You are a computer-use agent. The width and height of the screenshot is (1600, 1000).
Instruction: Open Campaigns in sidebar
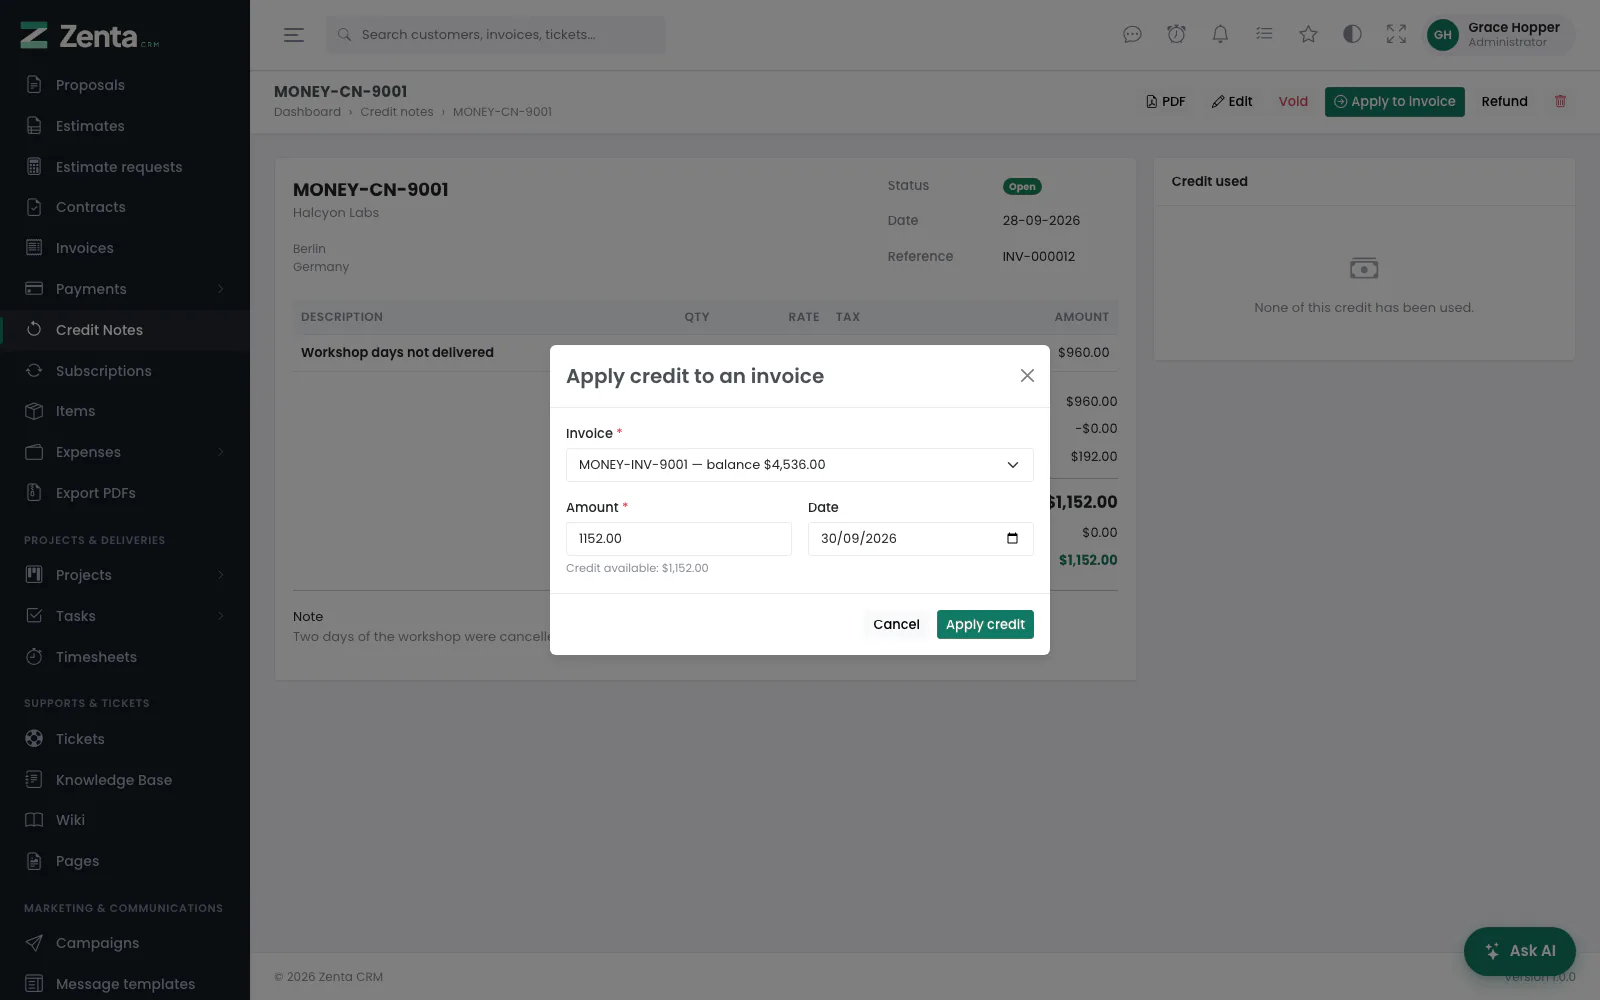point(125,943)
